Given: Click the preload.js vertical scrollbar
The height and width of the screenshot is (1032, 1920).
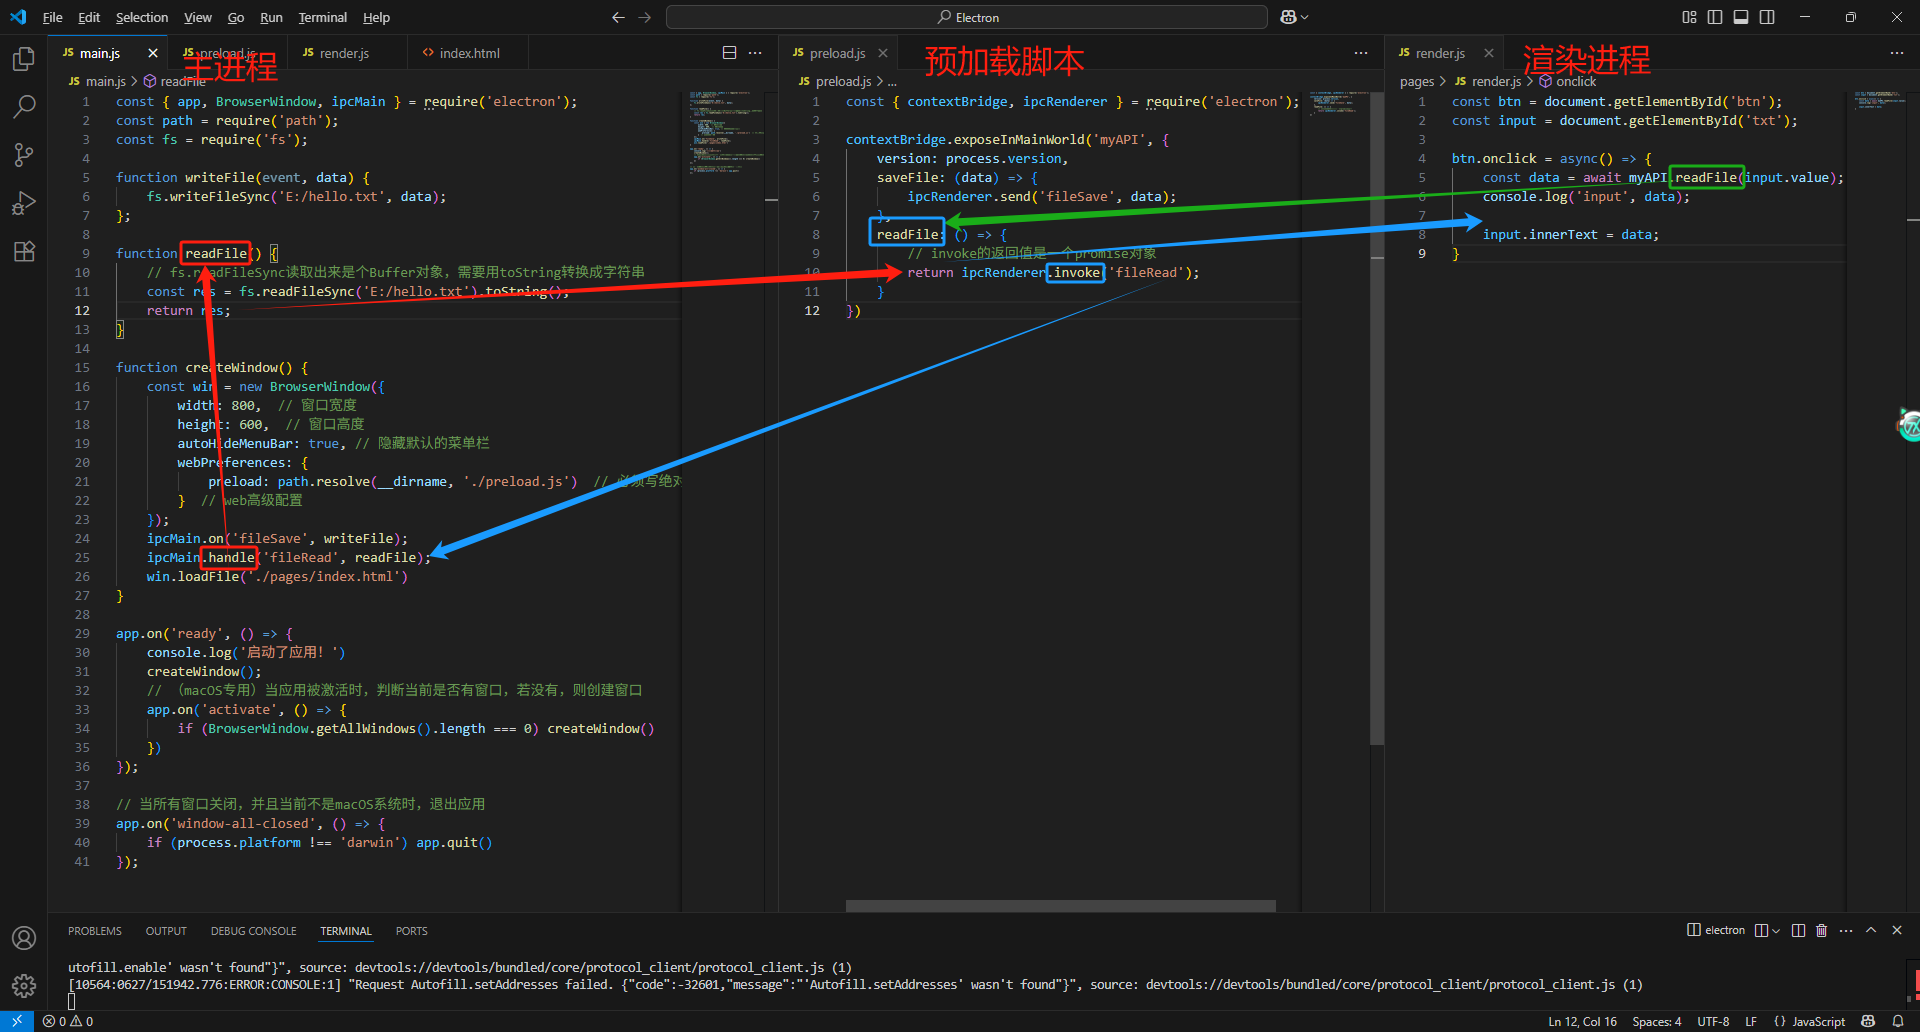Looking at the screenshot, I should 1376,418.
